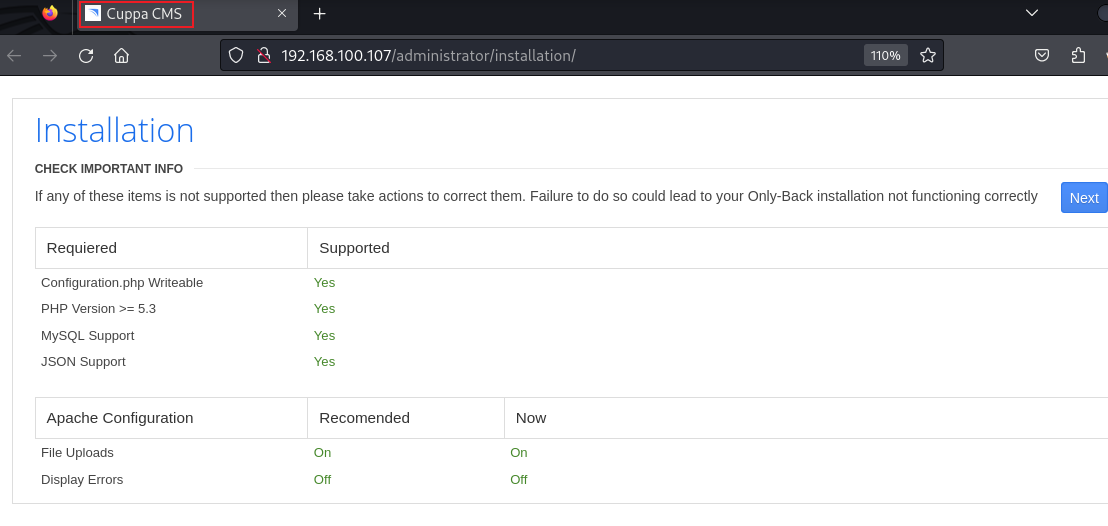Click the Apache Configuration column header

click(x=120, y=418)
